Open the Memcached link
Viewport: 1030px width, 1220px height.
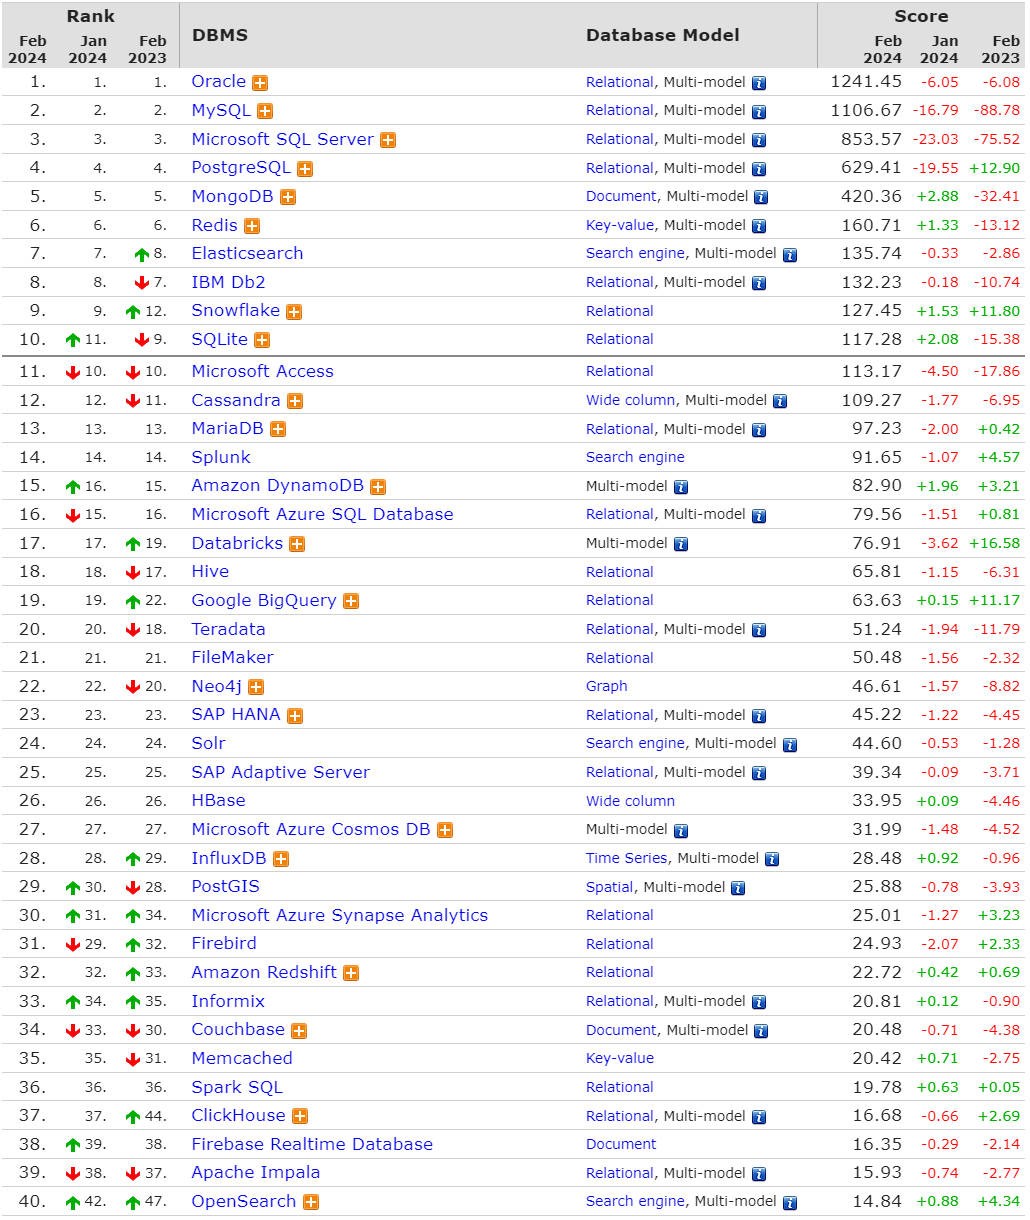pos(242,1058)
